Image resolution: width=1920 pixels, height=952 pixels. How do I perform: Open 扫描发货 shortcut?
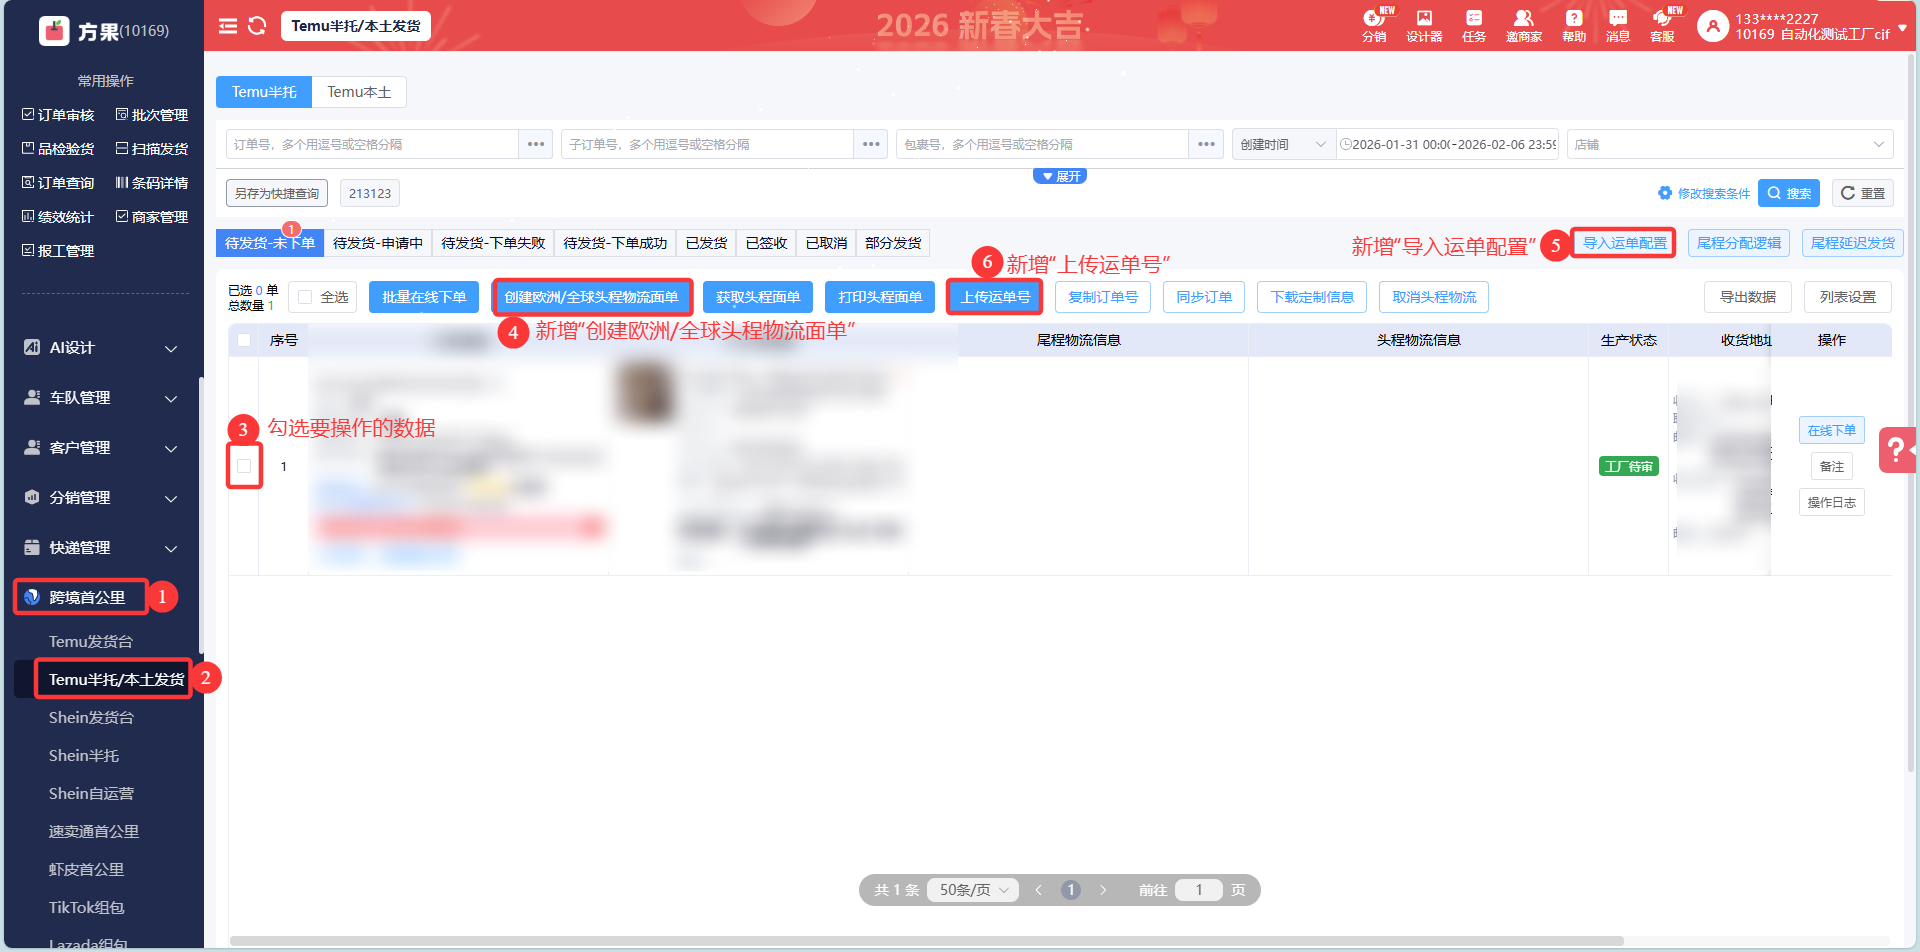tap(152, 149)
